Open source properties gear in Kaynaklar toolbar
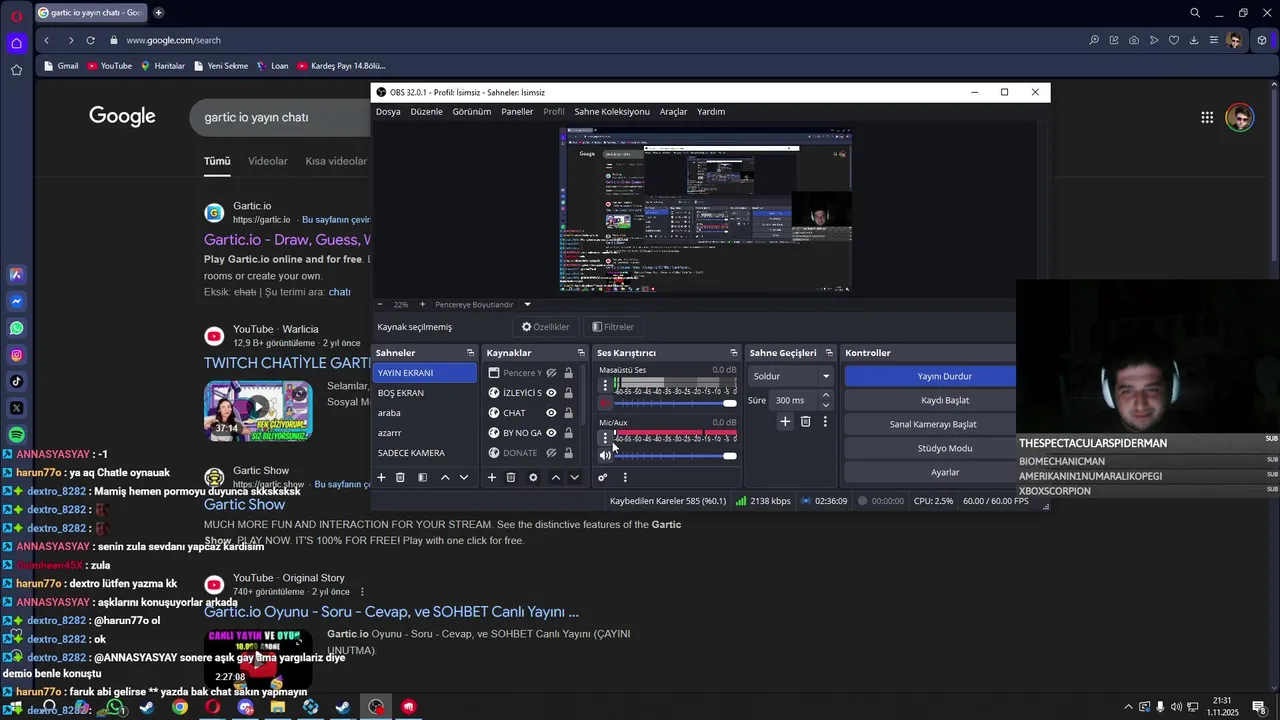 pyautogui.click(x=533, y=478)
